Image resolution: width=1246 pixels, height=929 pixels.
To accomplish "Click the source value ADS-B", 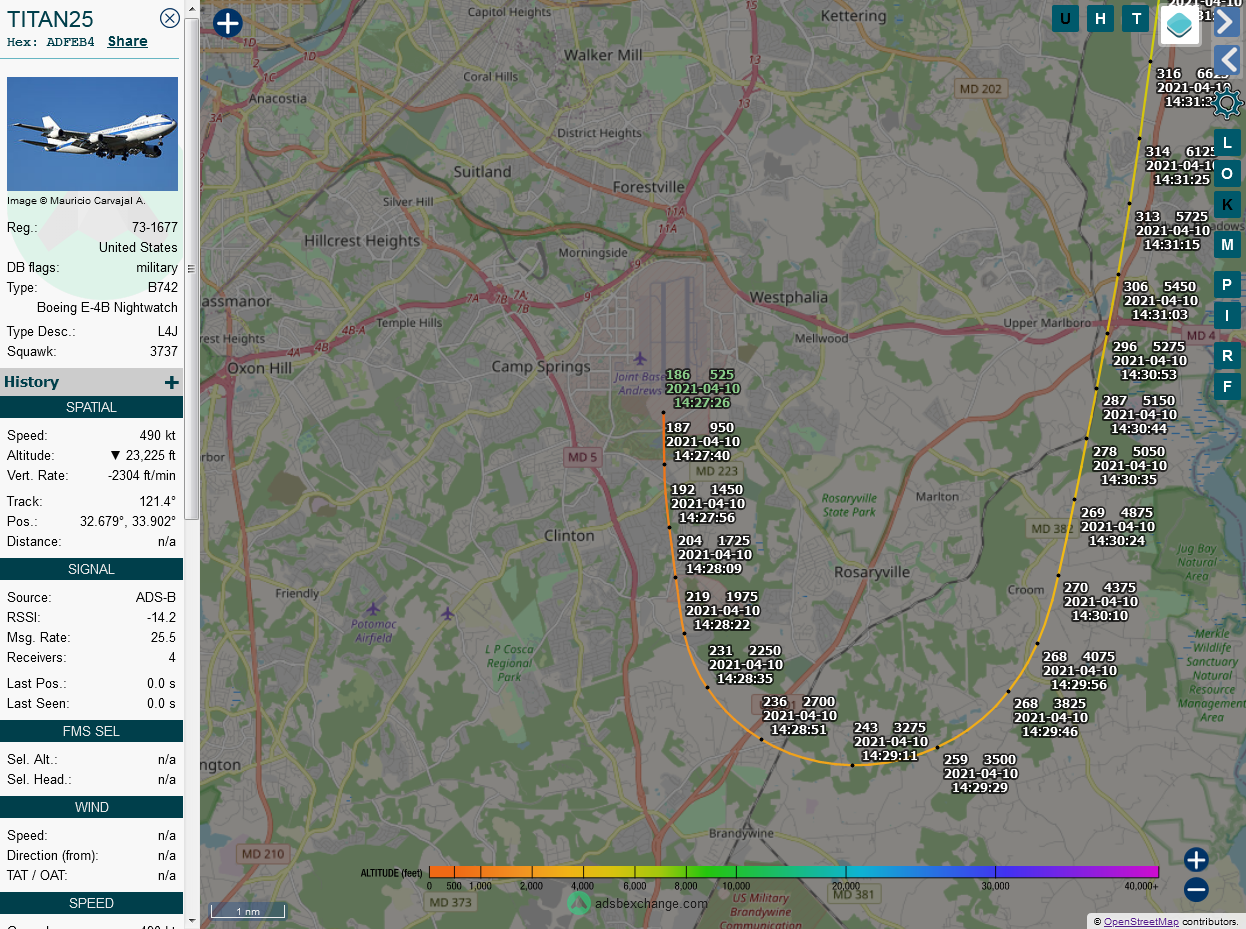I will tap(156, 598).
